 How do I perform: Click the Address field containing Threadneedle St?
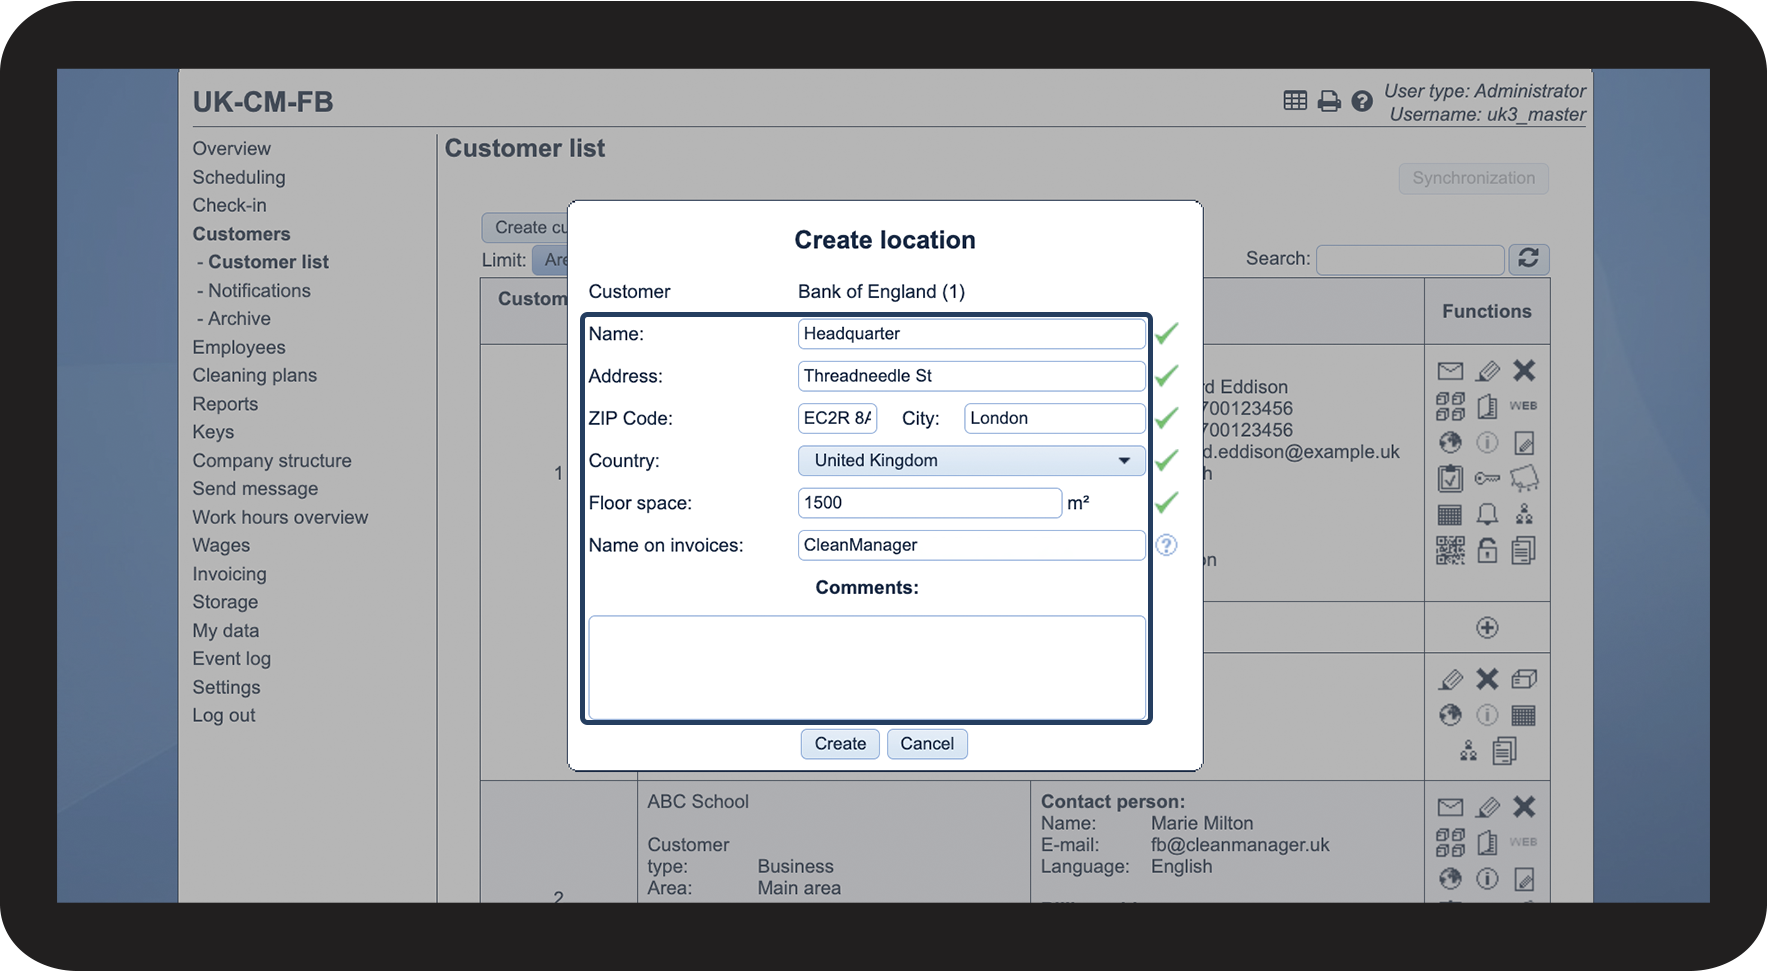[x=971, y=376]
